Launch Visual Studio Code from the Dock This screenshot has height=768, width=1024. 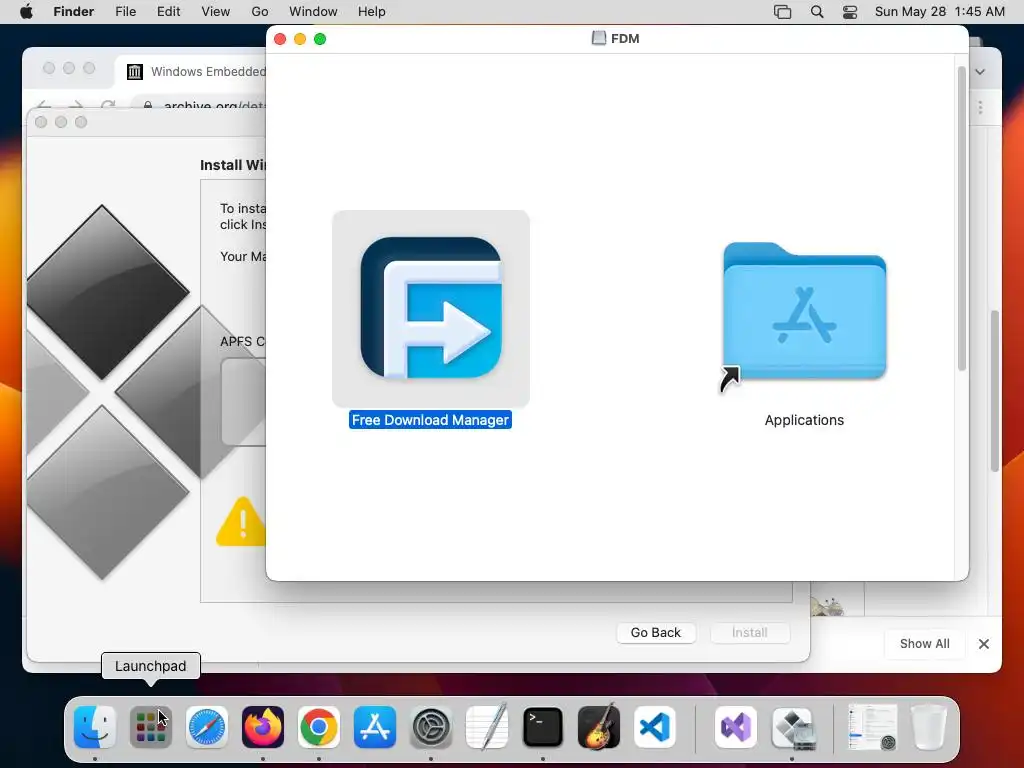coord(655,727)
